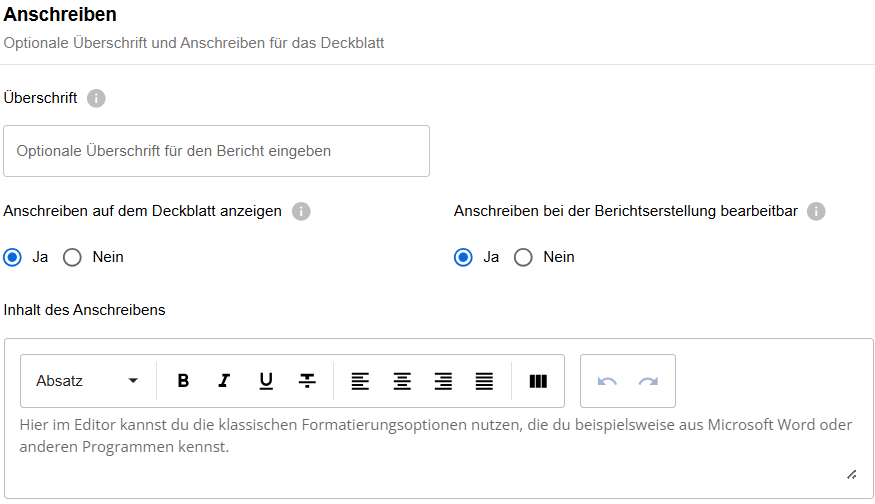
Task: Click the 'Anschreiben' section heading
Action: tap(60, 15)
